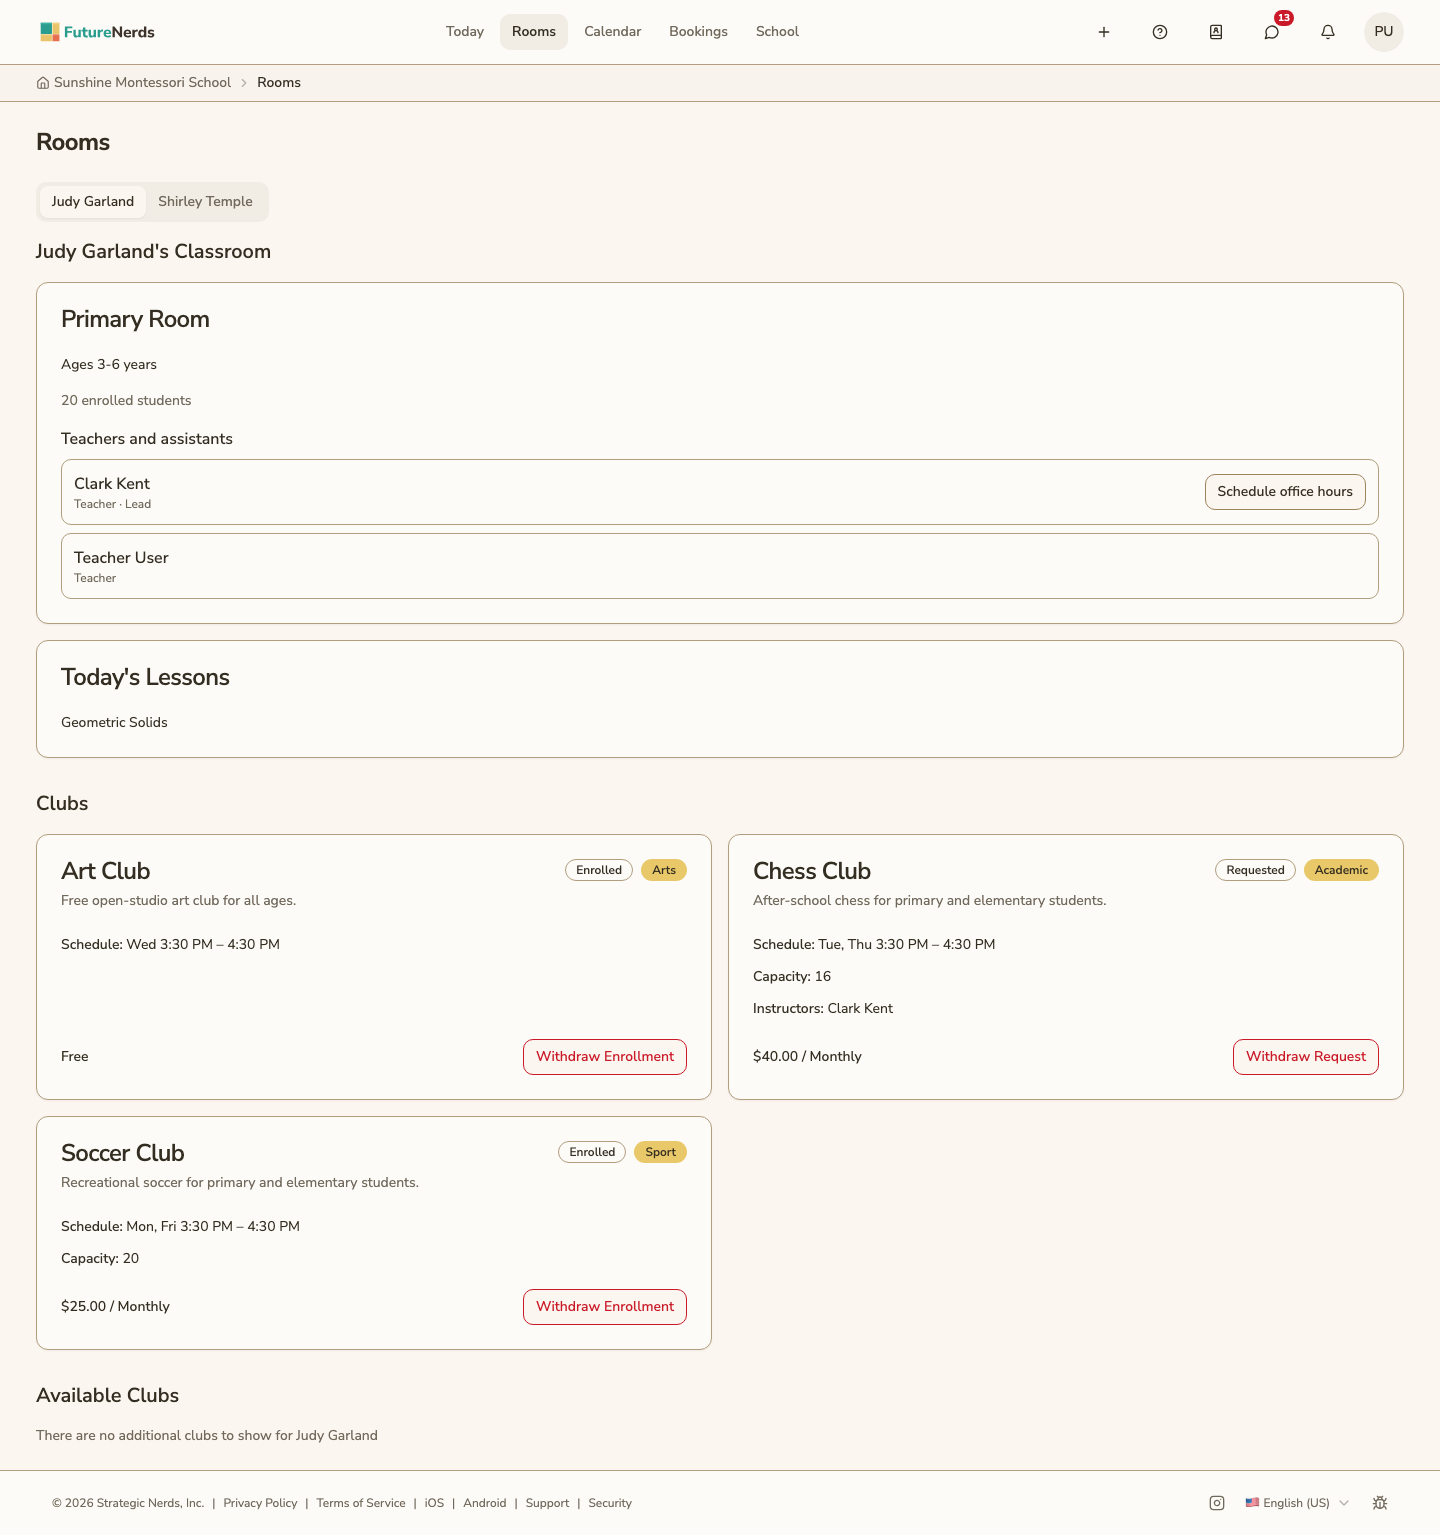Select the Judy Garland student tab
The image size is (1440, 1535).
[93, 201]
